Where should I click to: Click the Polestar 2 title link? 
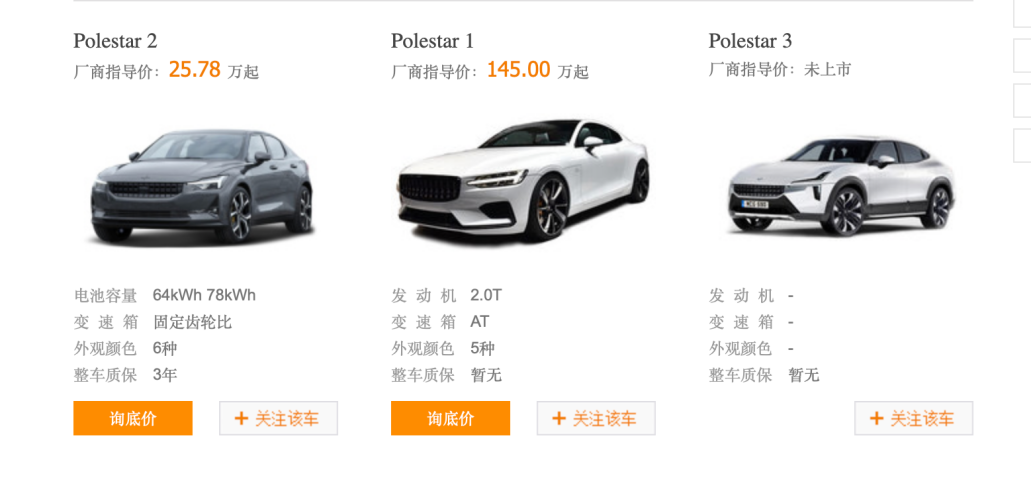coord(115,41)
